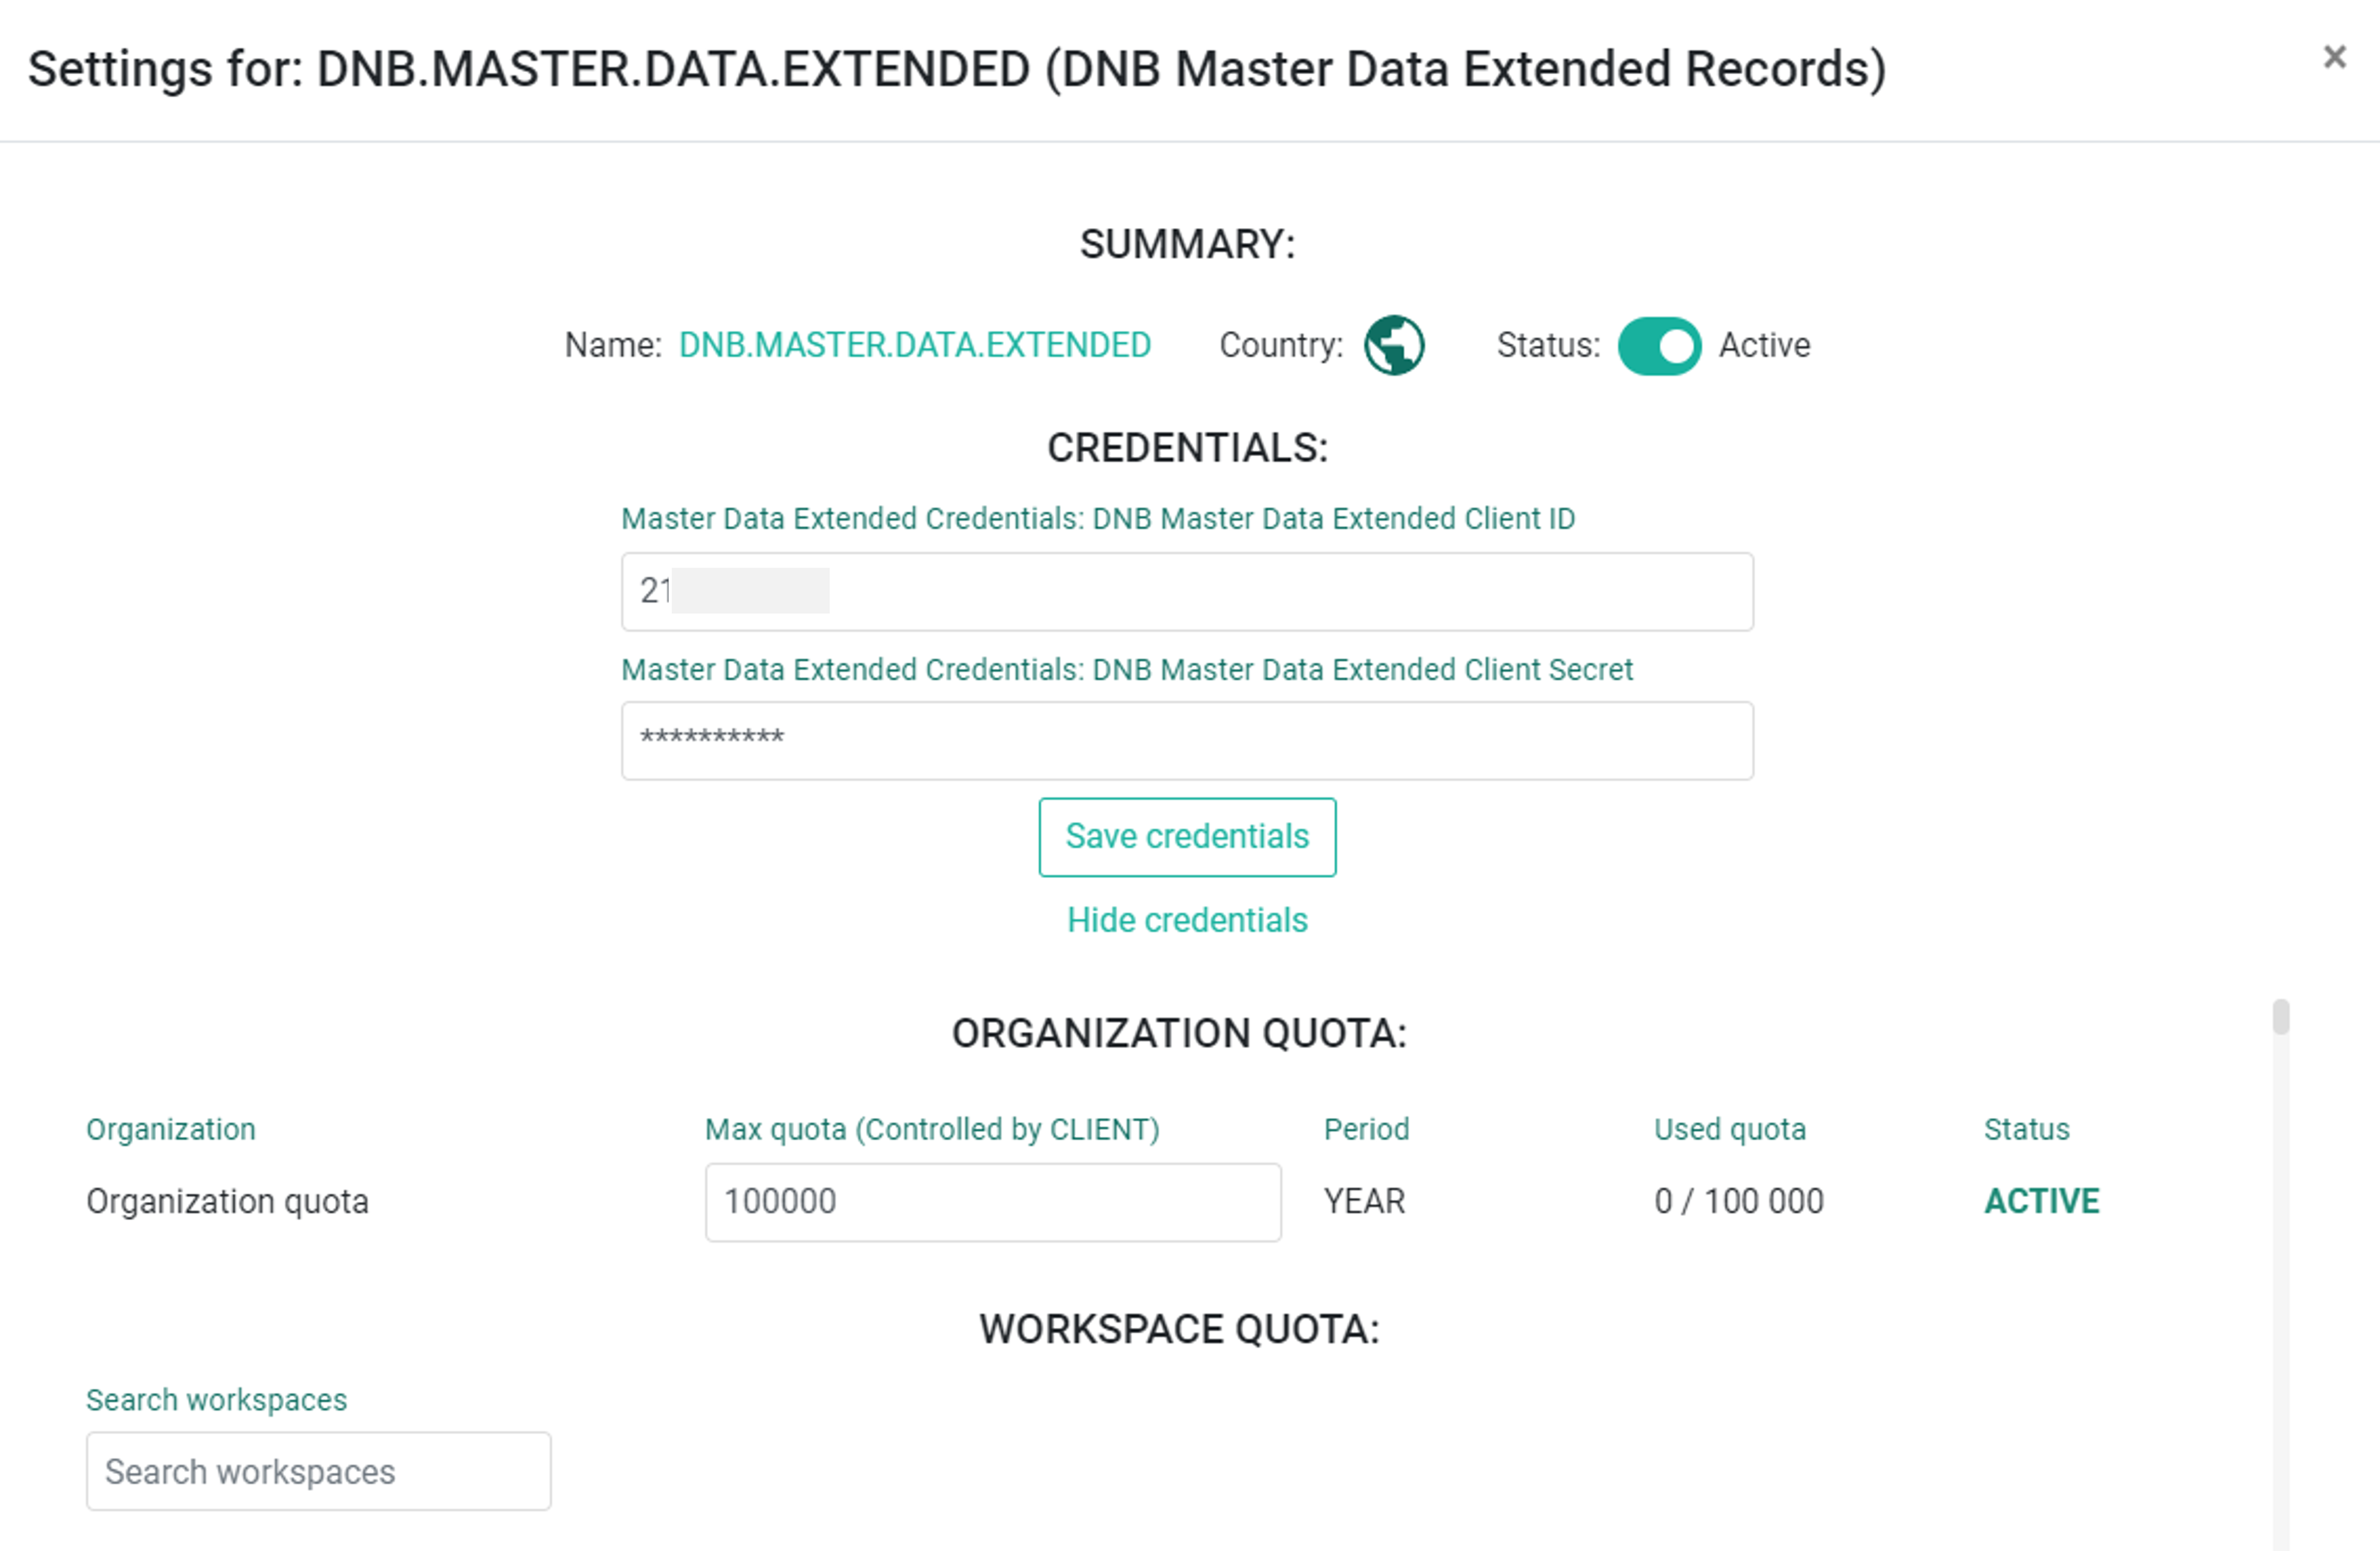Click the Organization column header
This screenshot has width=2380, height=1551.
click(171, 1129)
